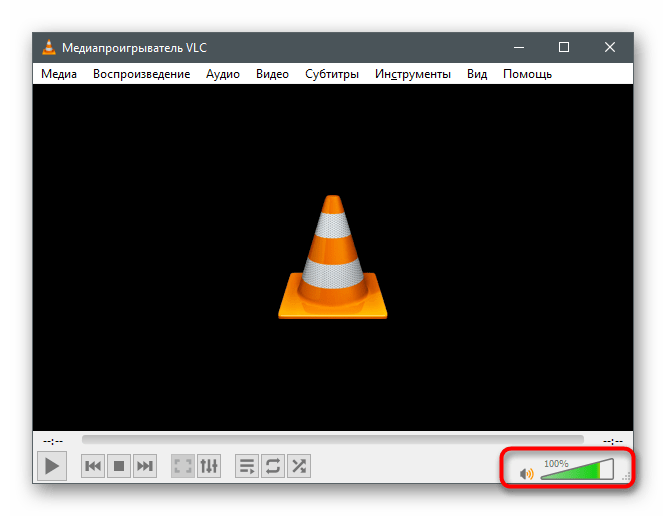Show the playlist panel
Viewport: 666px width, 516px height.
247,466
